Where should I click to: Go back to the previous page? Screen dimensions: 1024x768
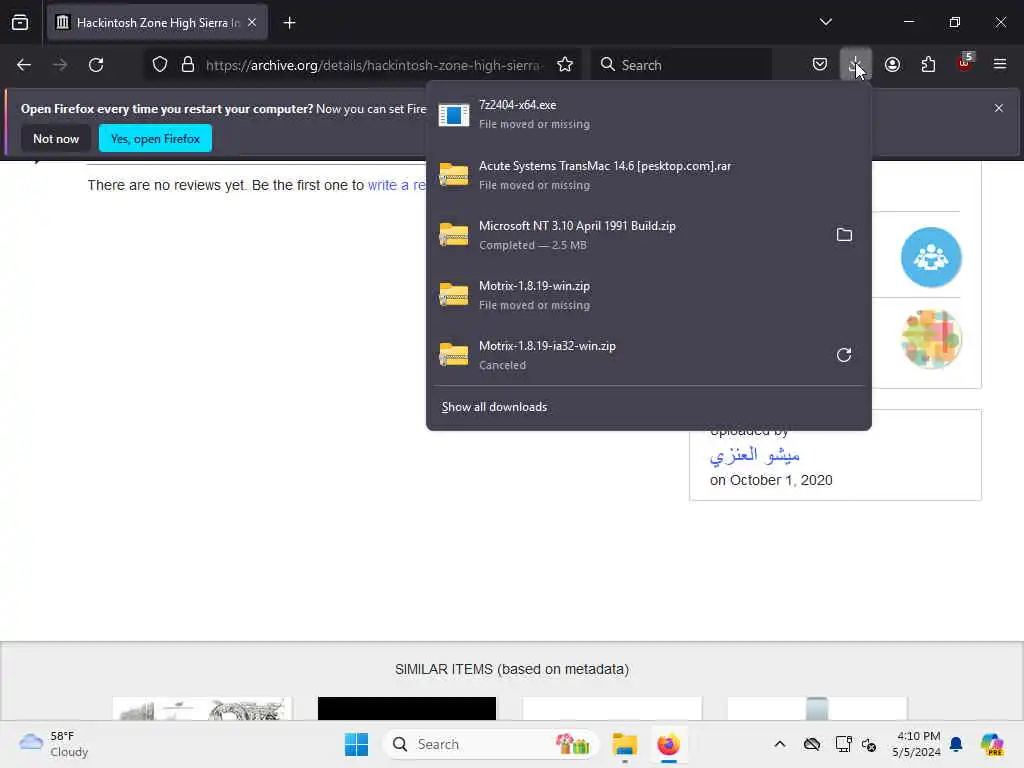(24, 65)
